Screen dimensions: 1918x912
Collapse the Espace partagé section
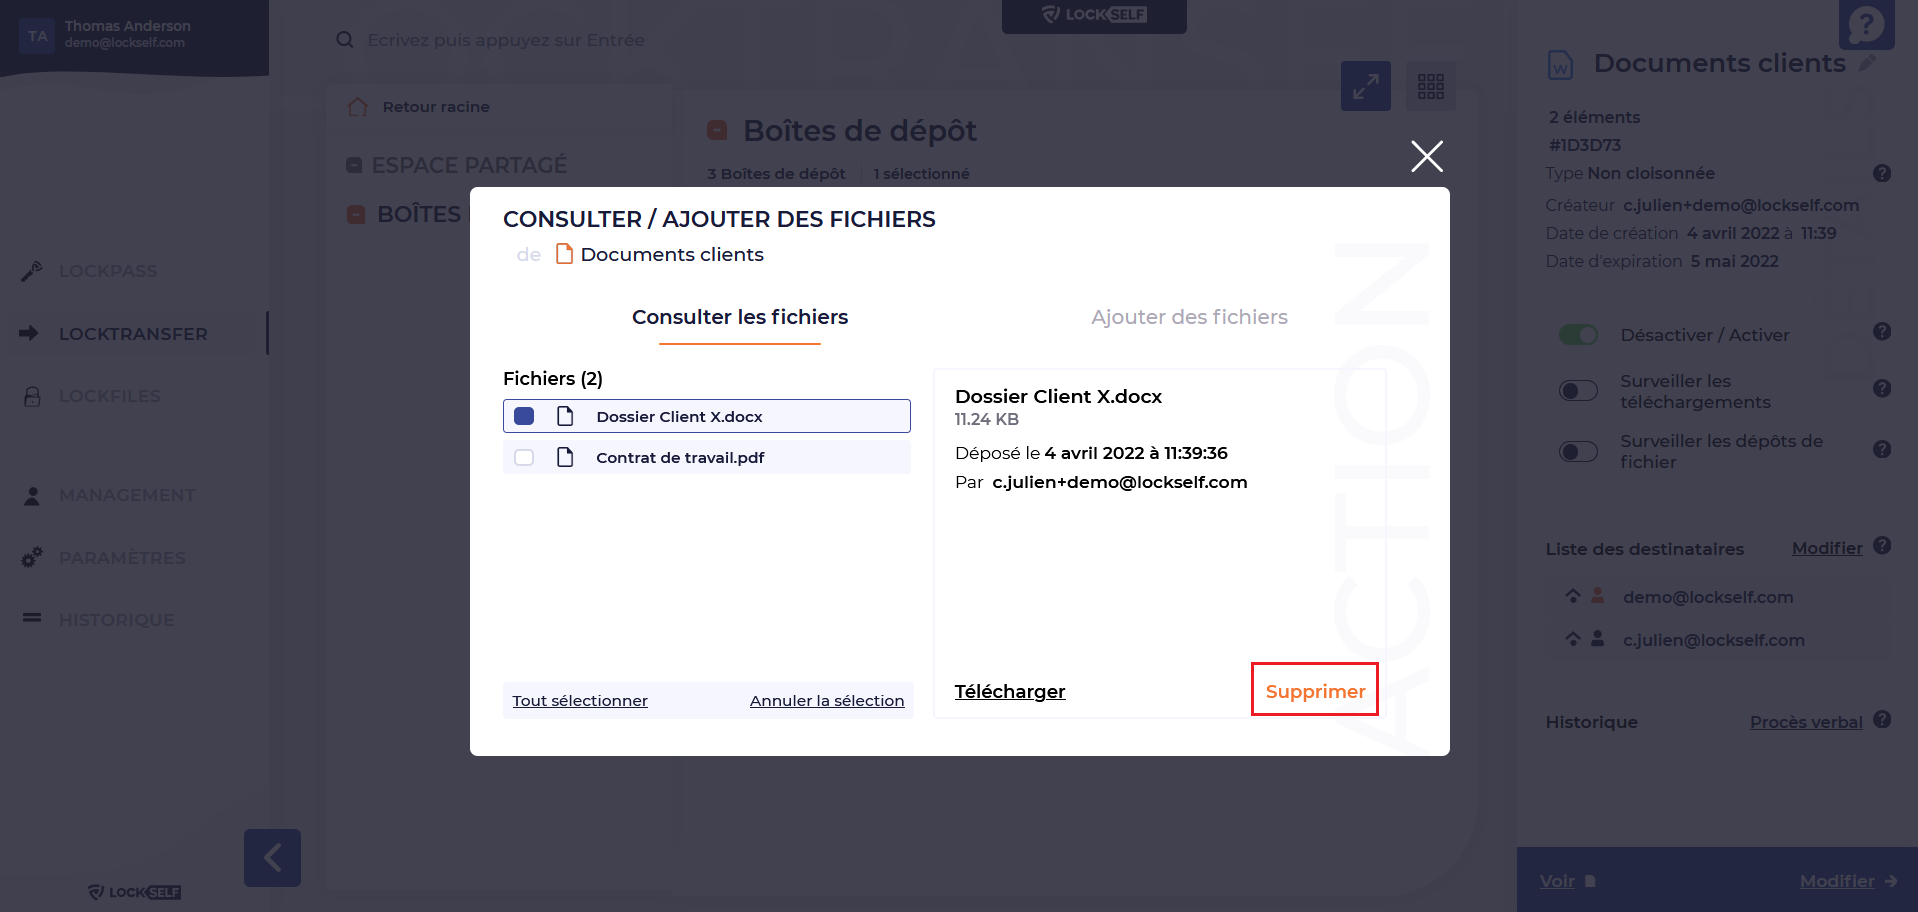pos(354,165)
